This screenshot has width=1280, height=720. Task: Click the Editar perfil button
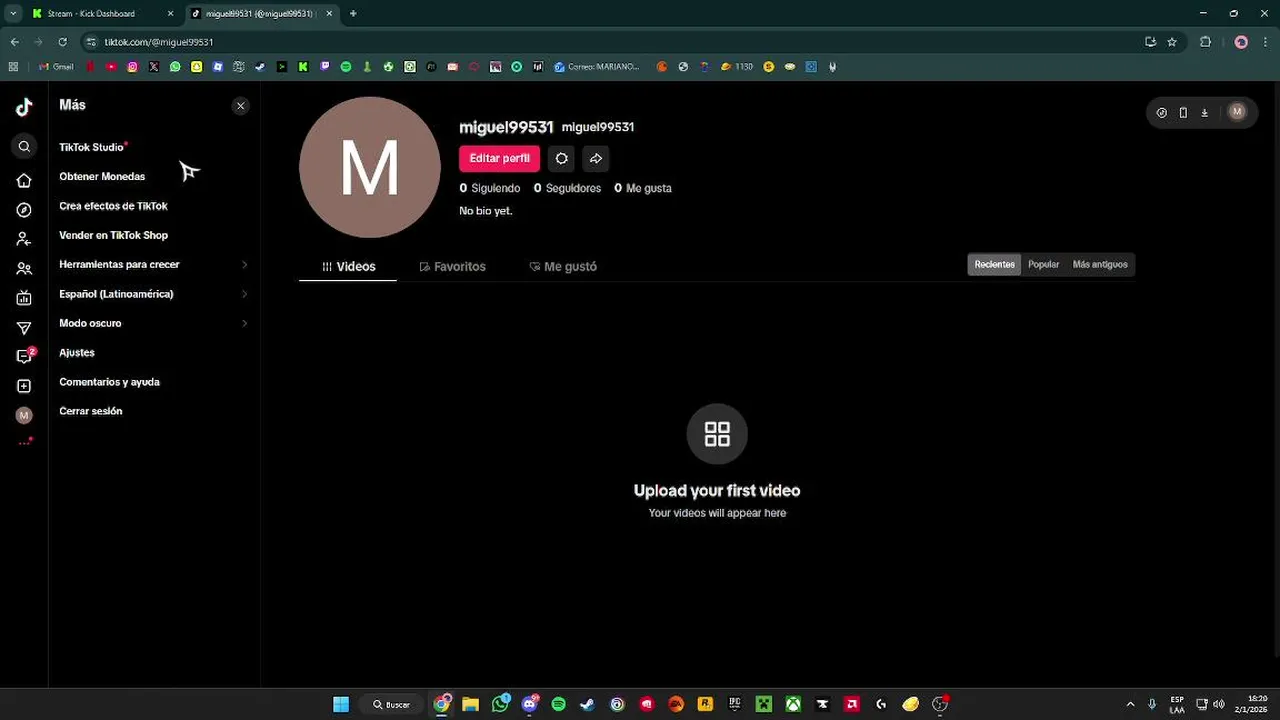pyautogui.click(x=499, y=158)
